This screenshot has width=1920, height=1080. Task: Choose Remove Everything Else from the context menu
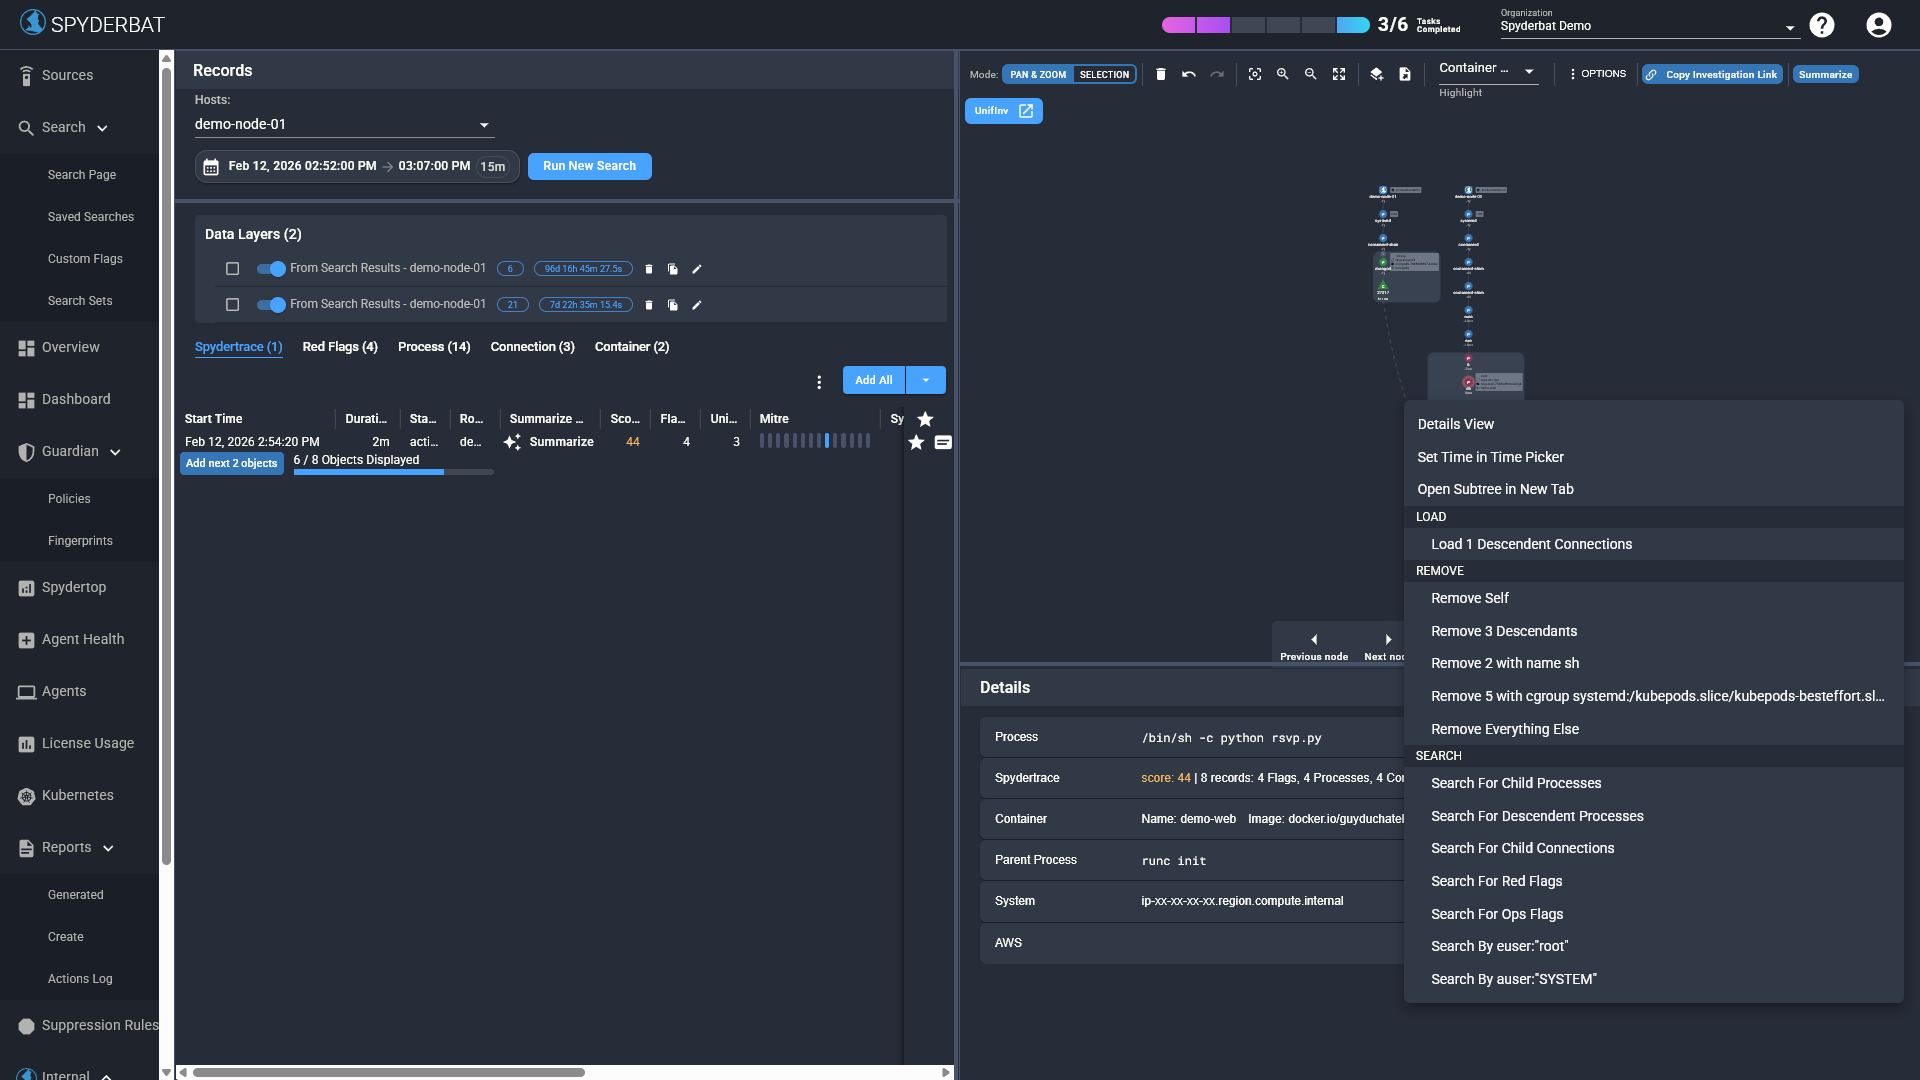coord(1505,728)
